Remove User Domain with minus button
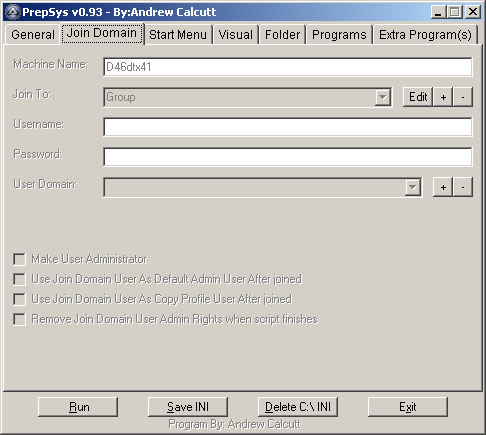The width and height of the screenshot is (486, 435). tap(463, 187)
